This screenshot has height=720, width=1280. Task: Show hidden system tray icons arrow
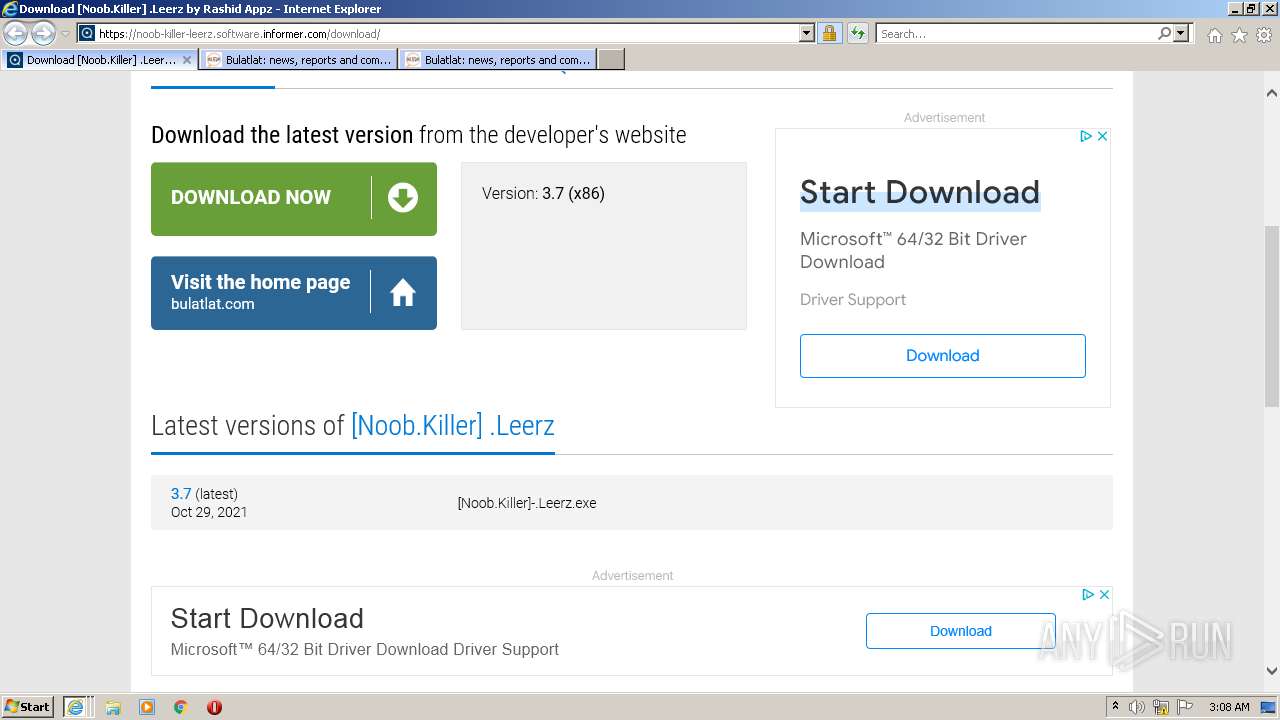coord(1115,707)
